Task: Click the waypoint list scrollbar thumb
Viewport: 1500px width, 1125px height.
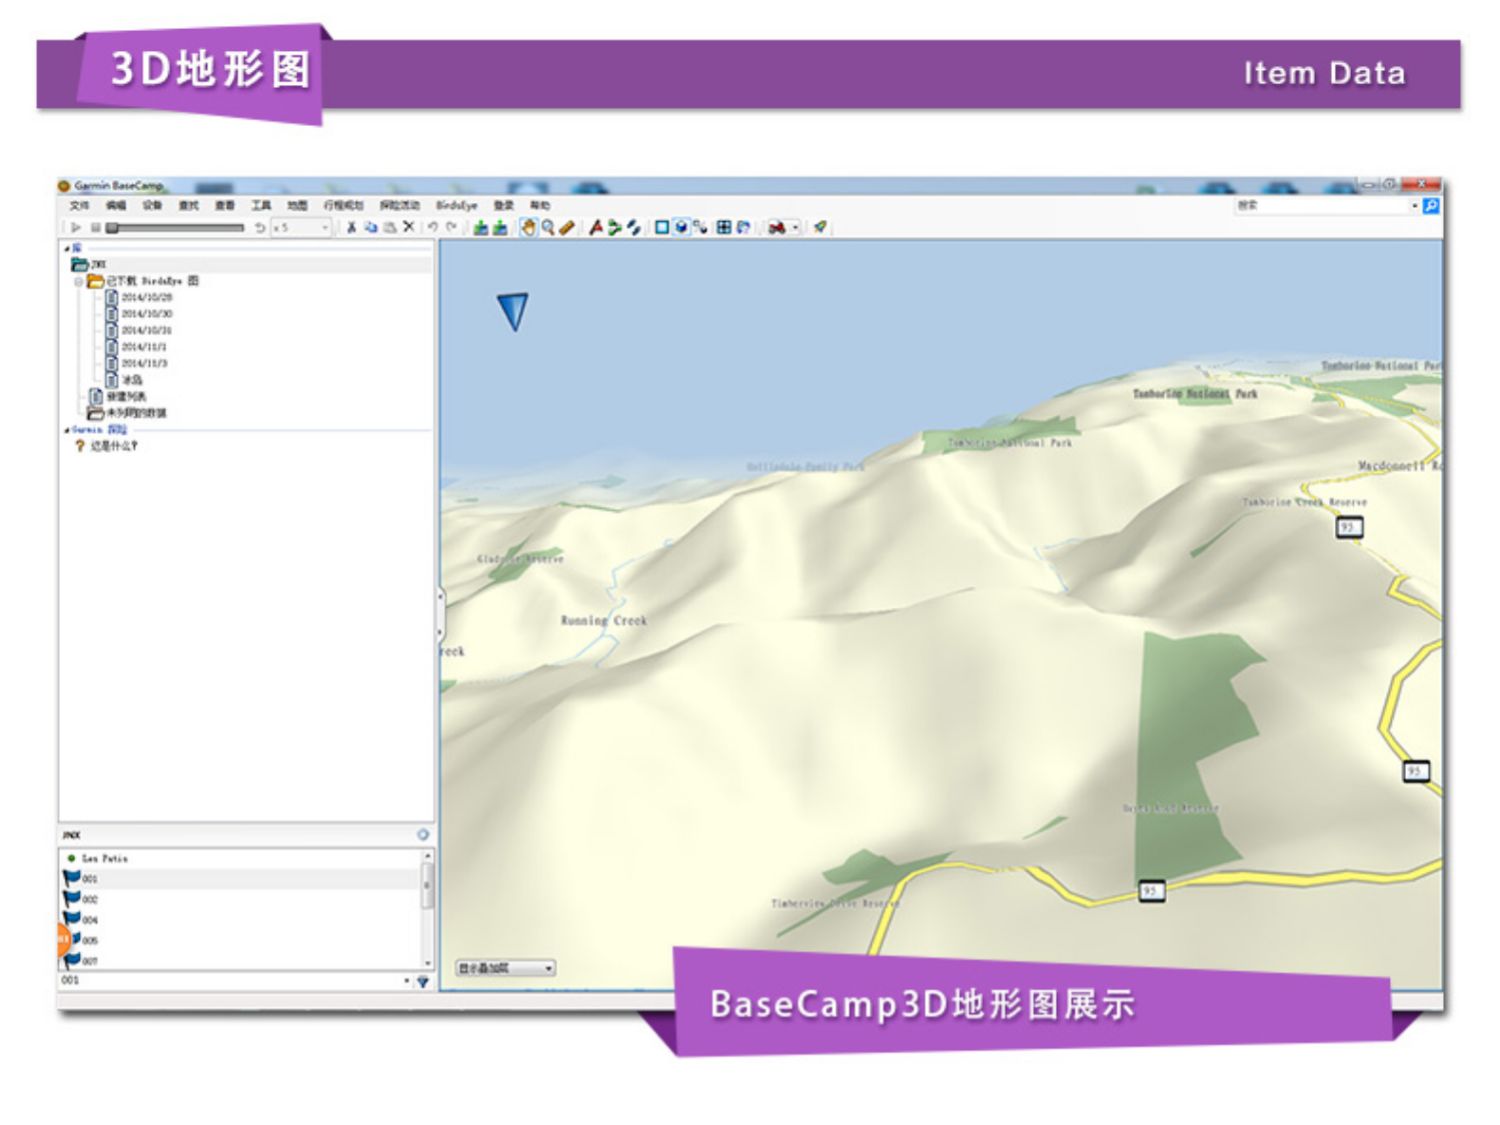Action: [428, 885]
